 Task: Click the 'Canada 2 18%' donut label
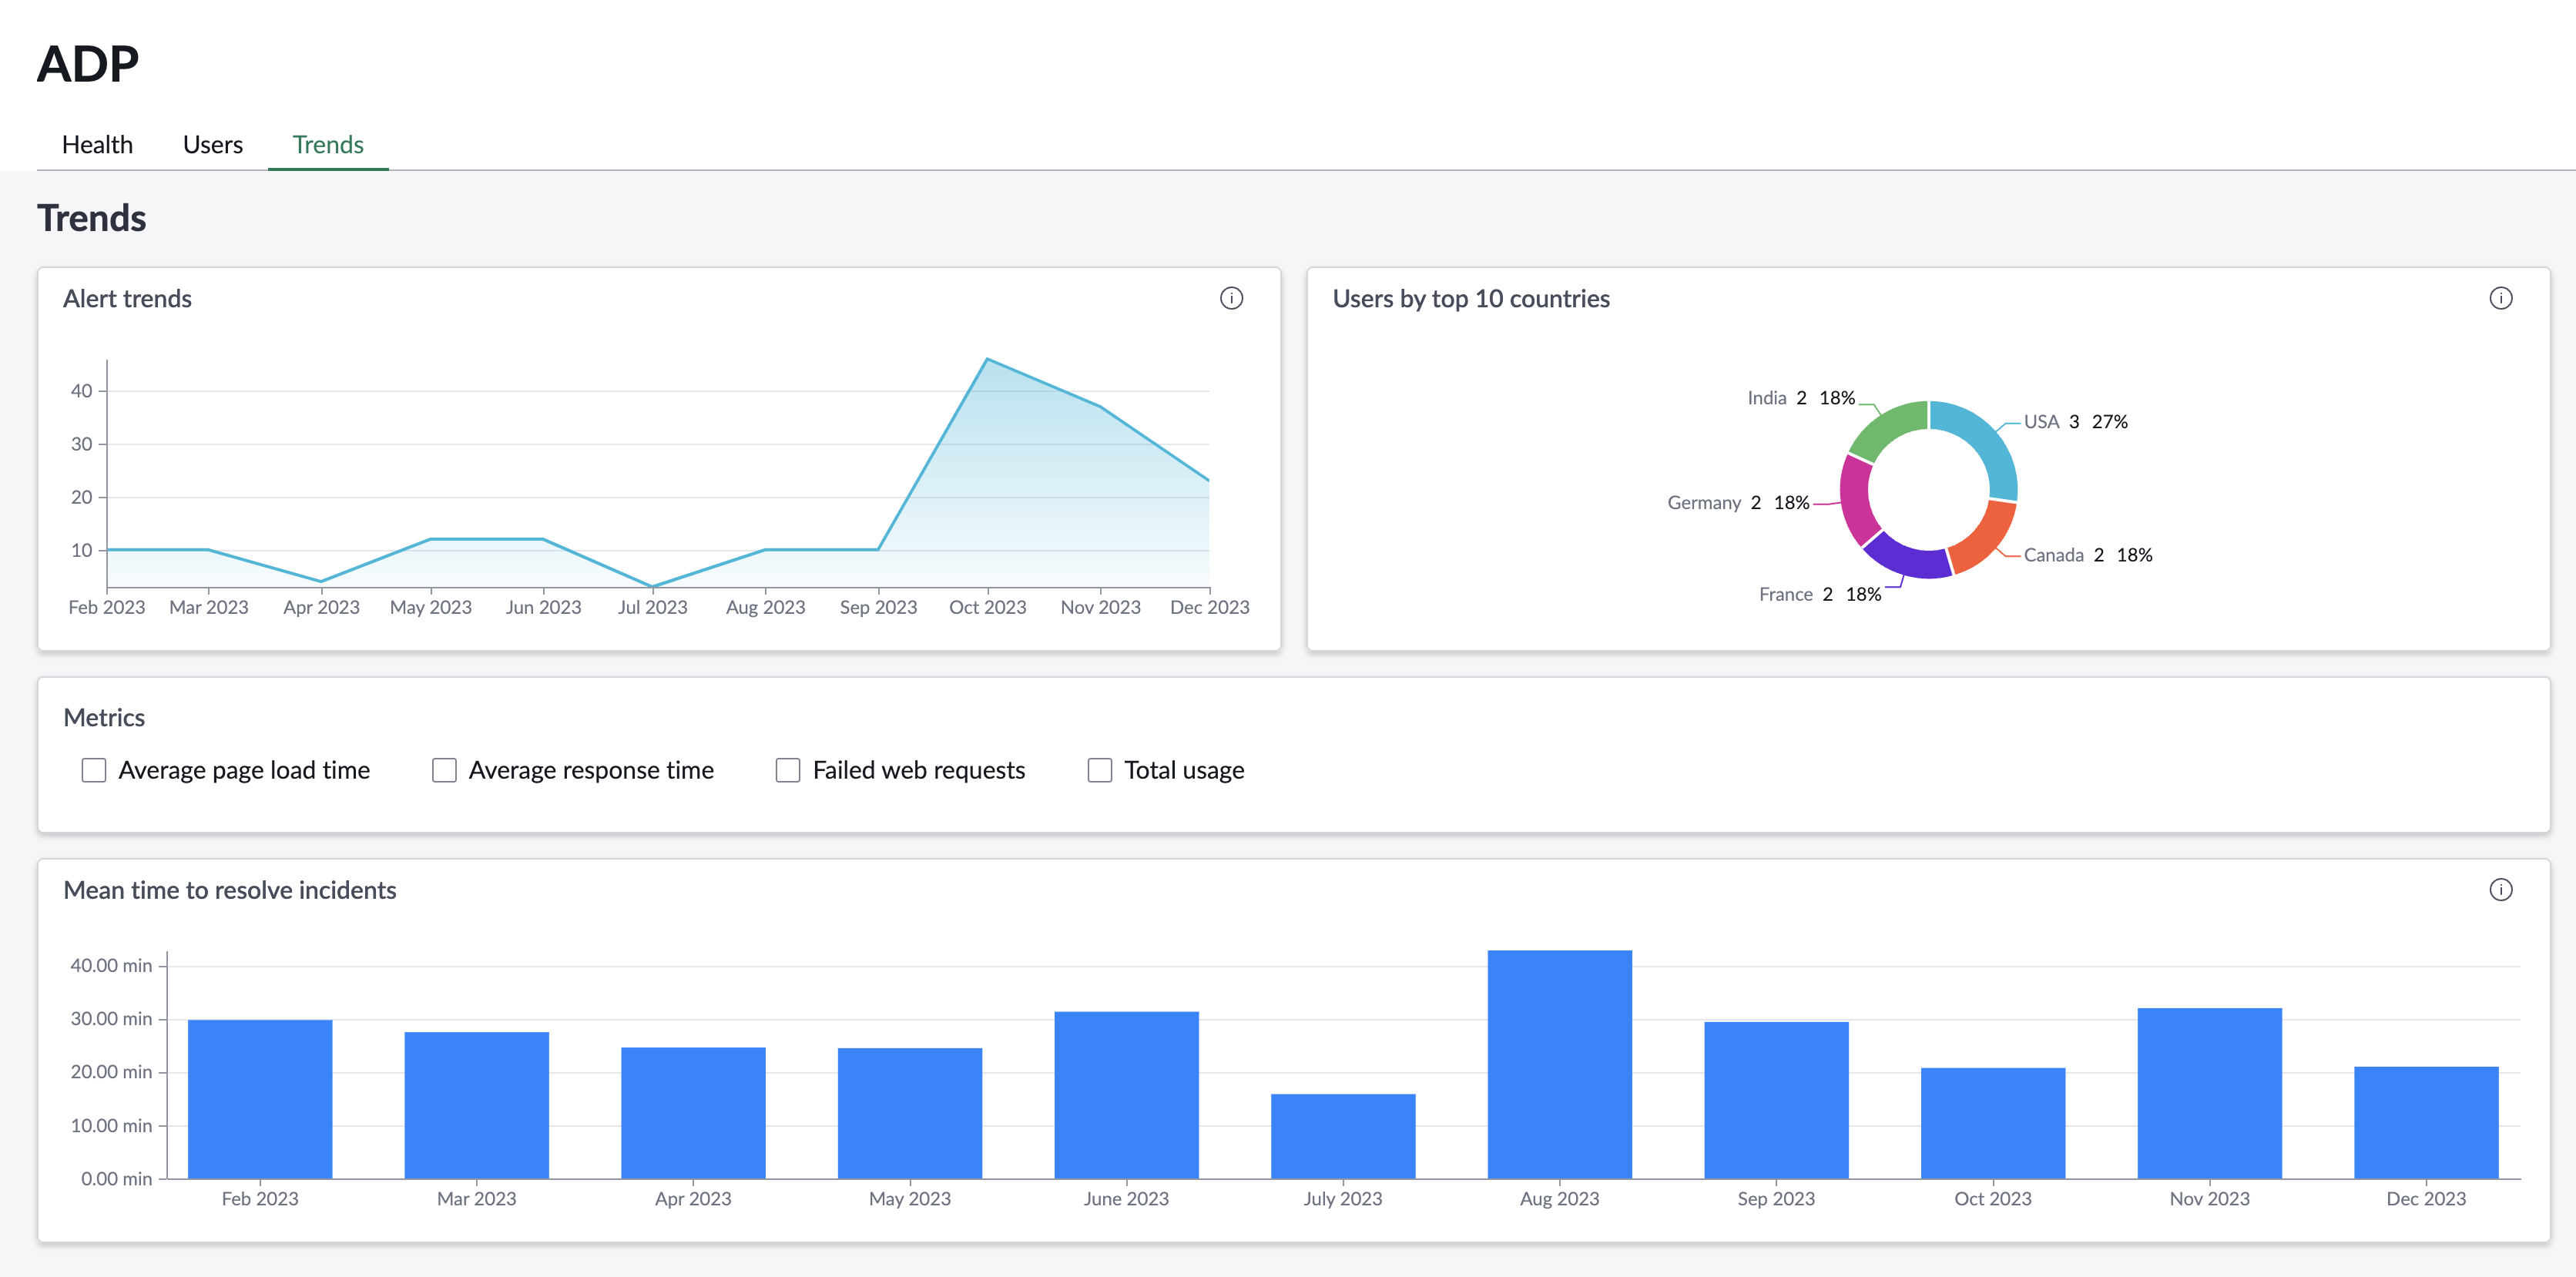[2088, 555]
